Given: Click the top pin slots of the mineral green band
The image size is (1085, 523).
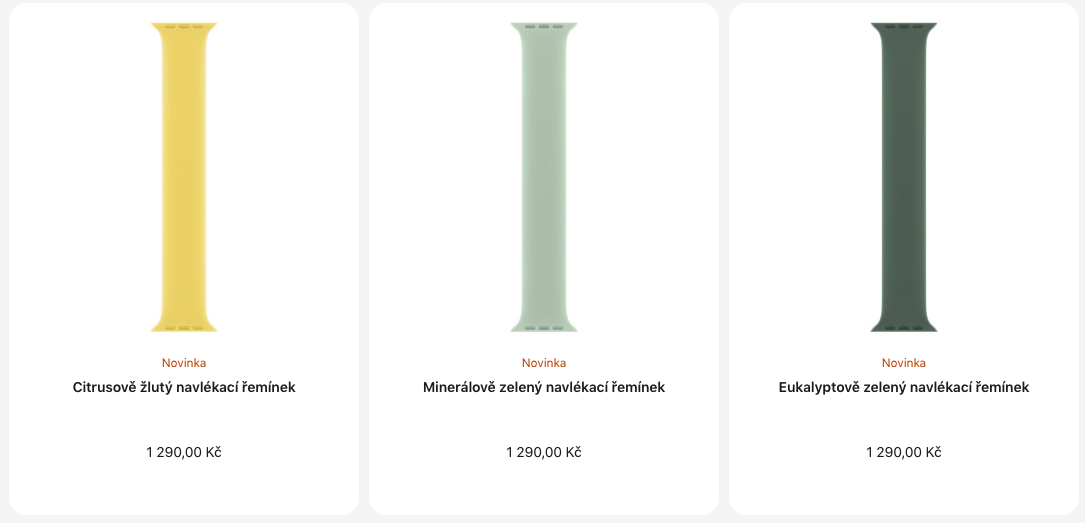Looking at the screenshot, I should coord(544,27).
